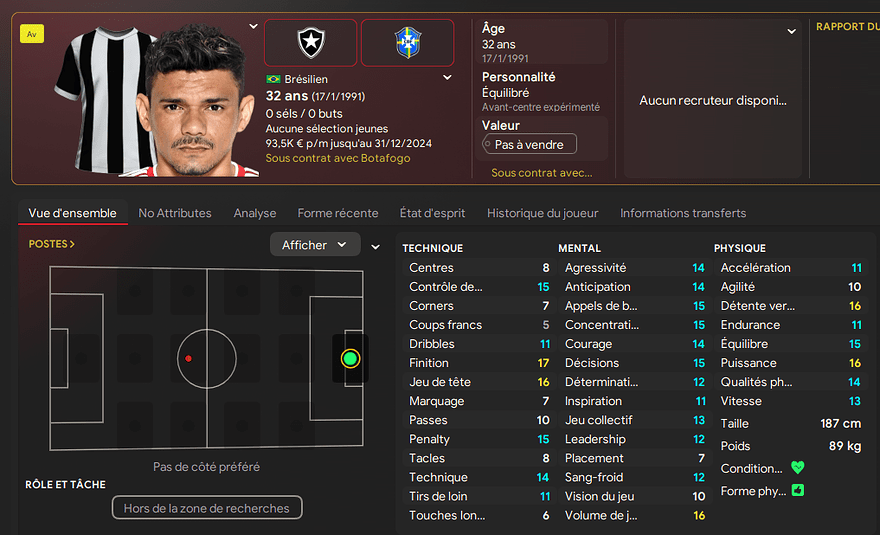The width and height of the screenshot is (880, 535).
Task: Click the Brazil national team crest
Action: [x=407, y=42]
